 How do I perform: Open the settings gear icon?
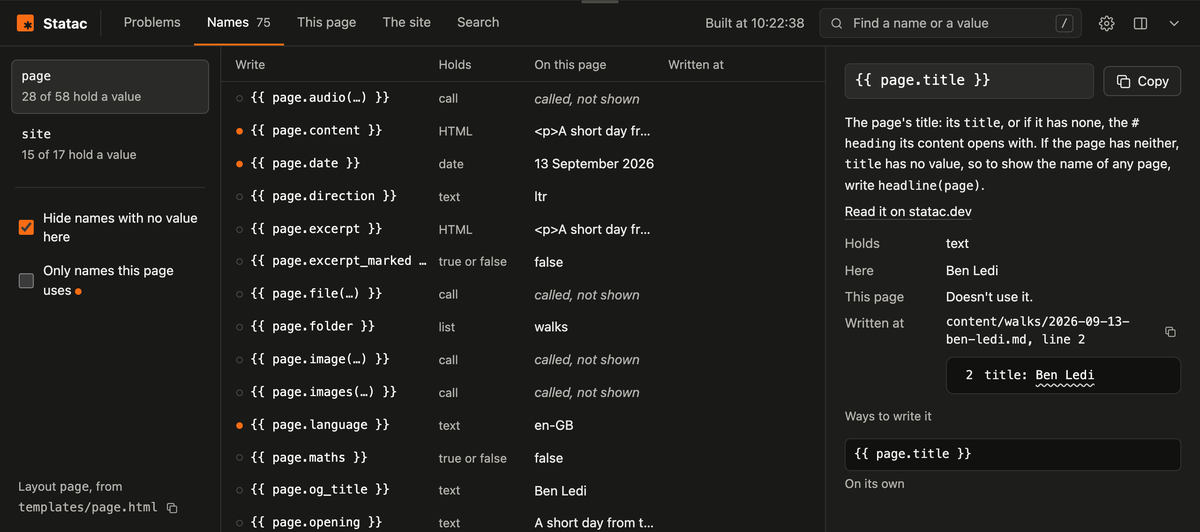pos(1106,23)
